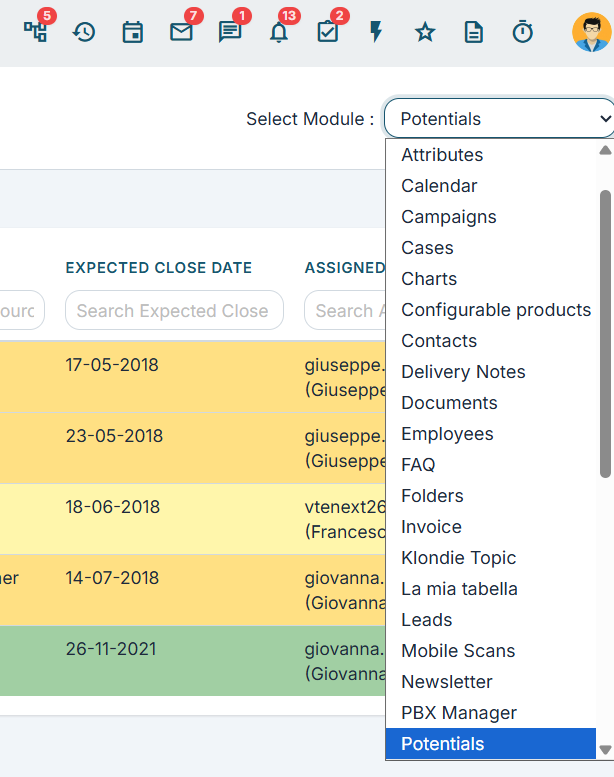The image size is (614, 777).
Task: Open the user avatar profile menu
Action: click(x=592, y=32)
